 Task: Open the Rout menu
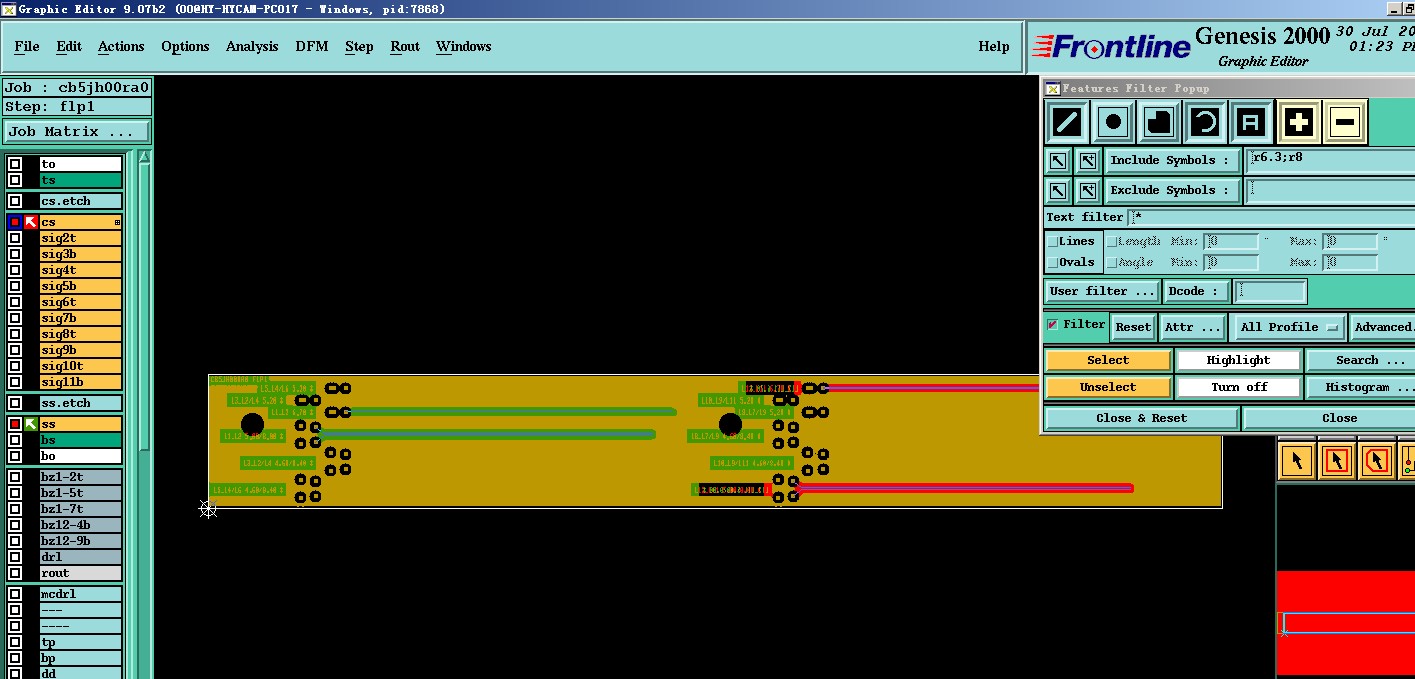tap(405, 46)
